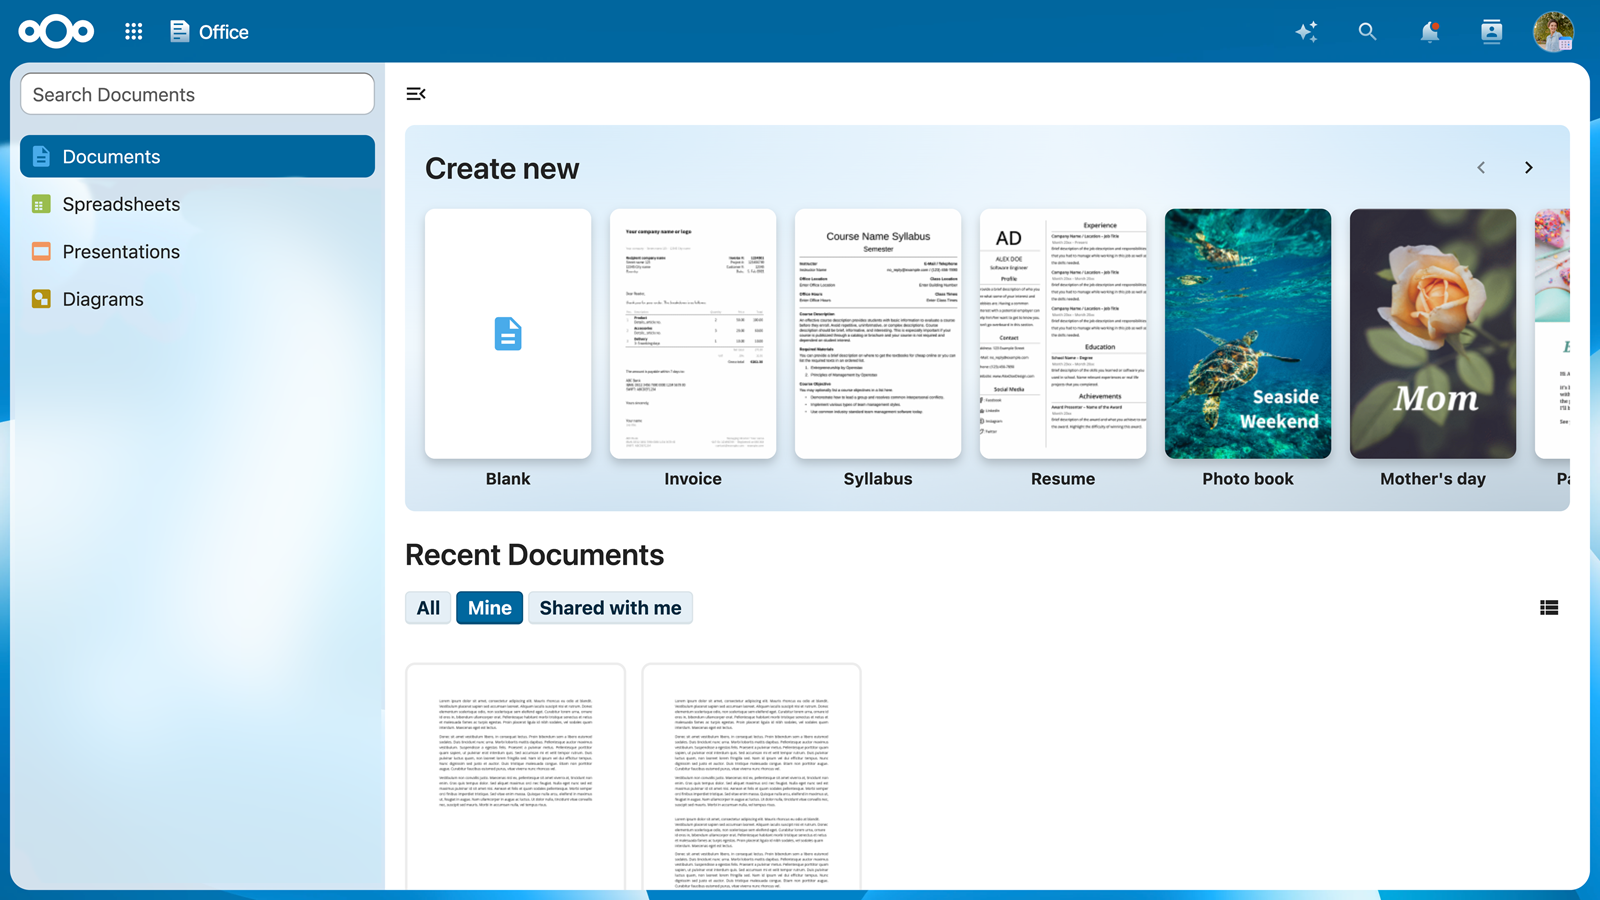The image size is (1600, 900).
Task: Open the first recent document thumbnail
Action: 515,777
